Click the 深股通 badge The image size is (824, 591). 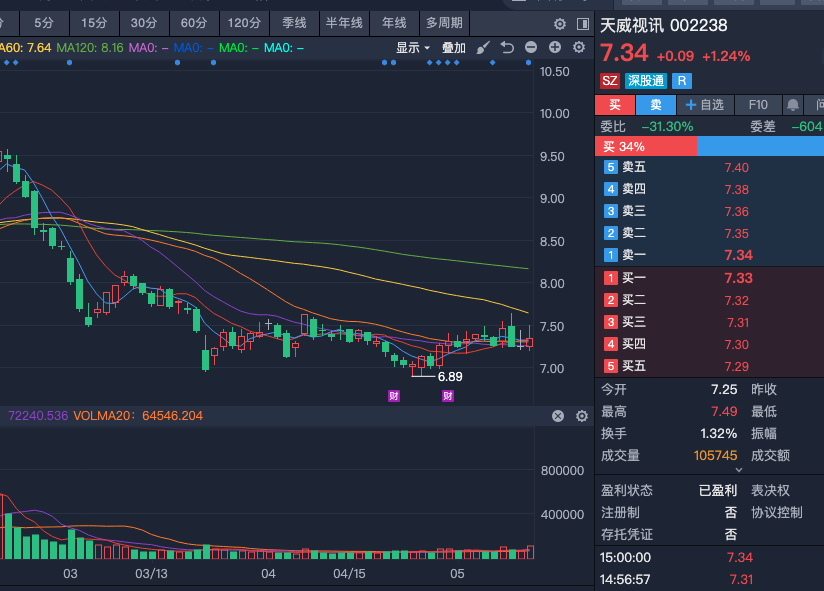646,81
